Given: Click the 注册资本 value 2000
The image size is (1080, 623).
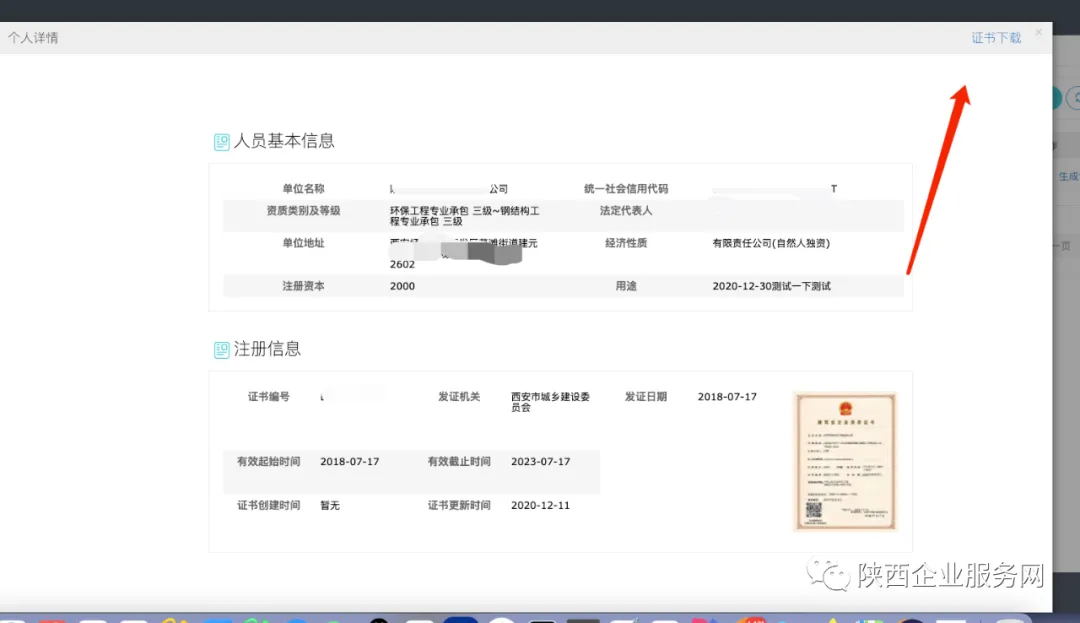Looking at the screenshot, I should pos(402,286).
